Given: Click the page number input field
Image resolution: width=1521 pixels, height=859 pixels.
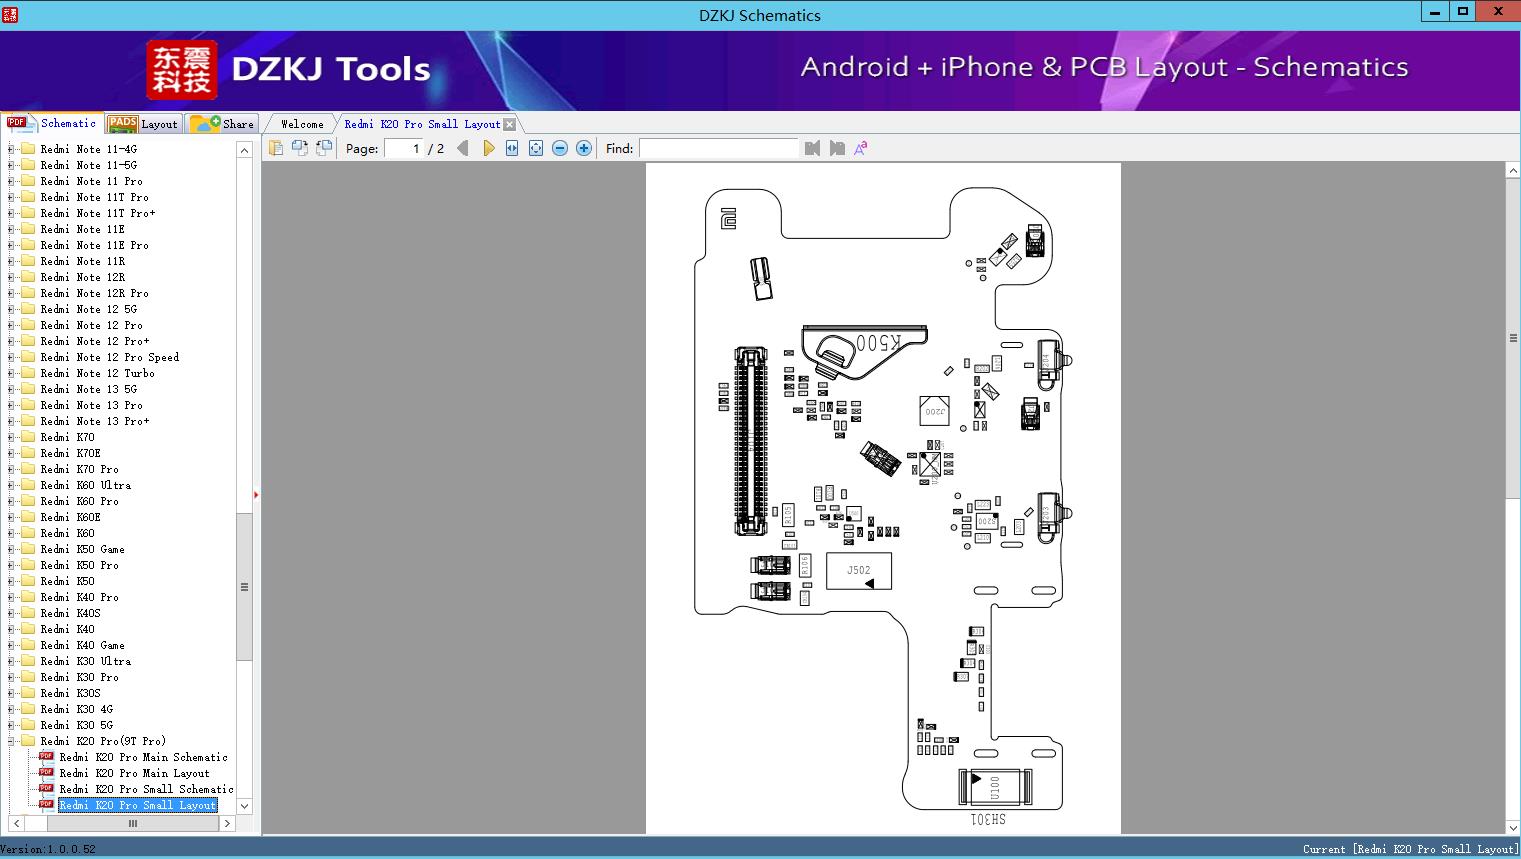Looking at the screenshot, I should pos(403,148).
